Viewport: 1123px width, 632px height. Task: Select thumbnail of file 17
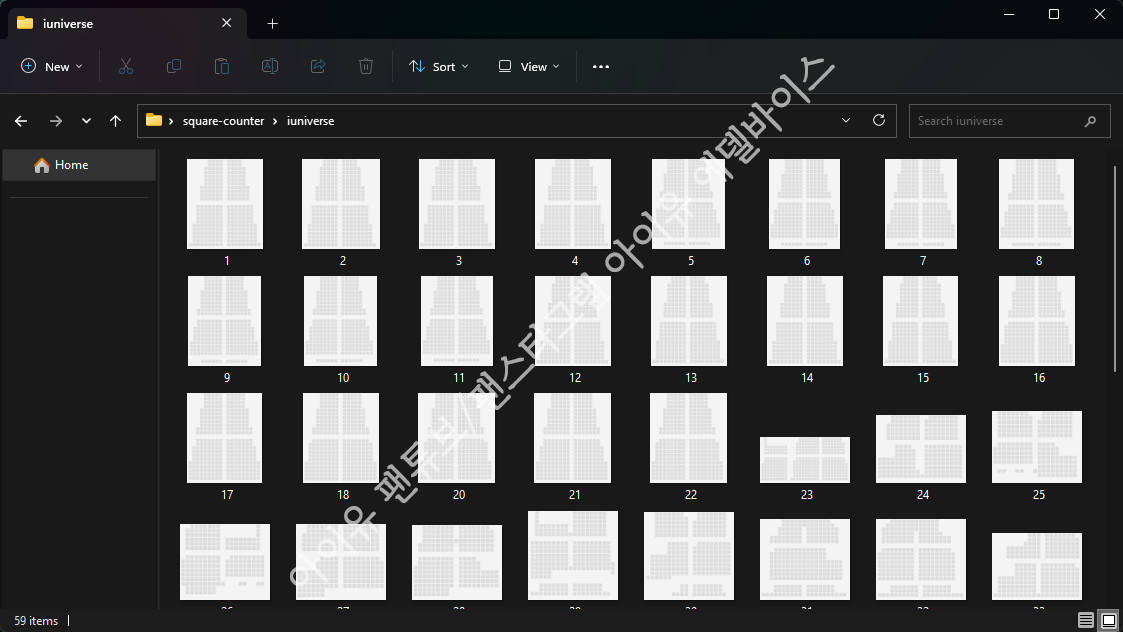click(224, 438)
